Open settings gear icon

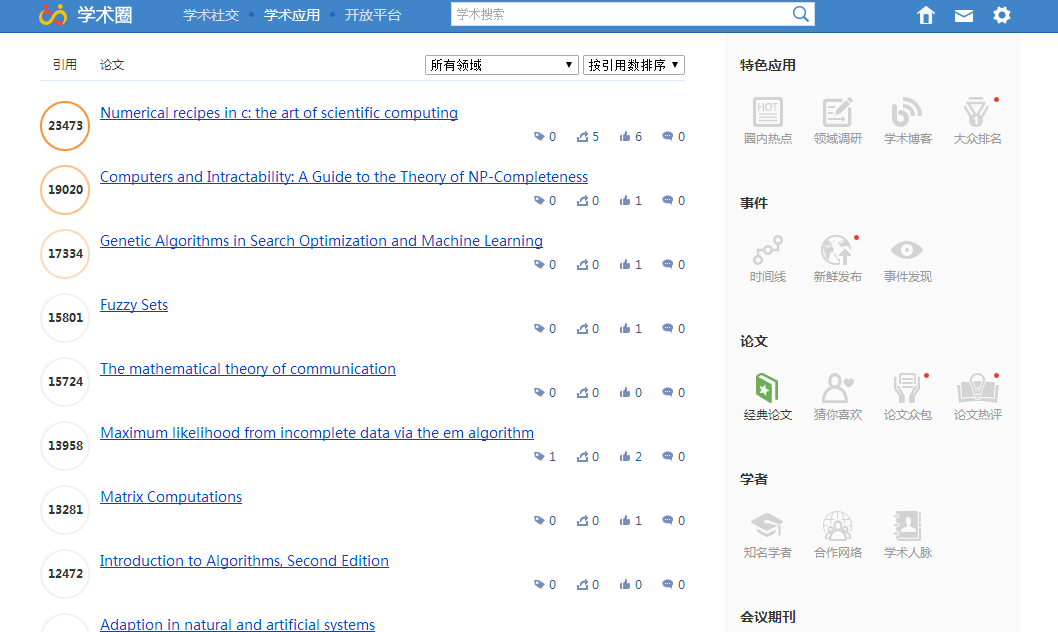pyautogui.click(x=1002, y=15)
